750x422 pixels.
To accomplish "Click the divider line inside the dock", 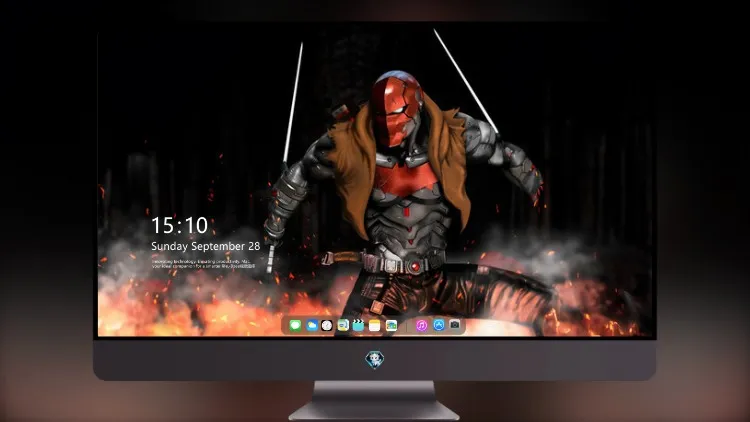I will [407, 326].
